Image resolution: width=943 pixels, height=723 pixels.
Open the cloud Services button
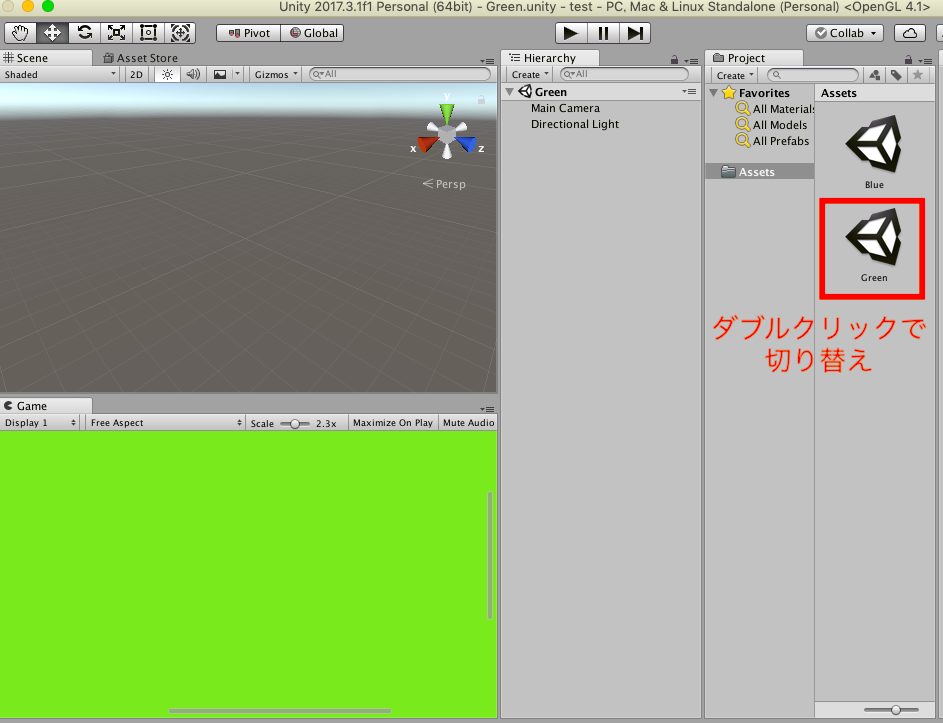[x=909, y=33]
